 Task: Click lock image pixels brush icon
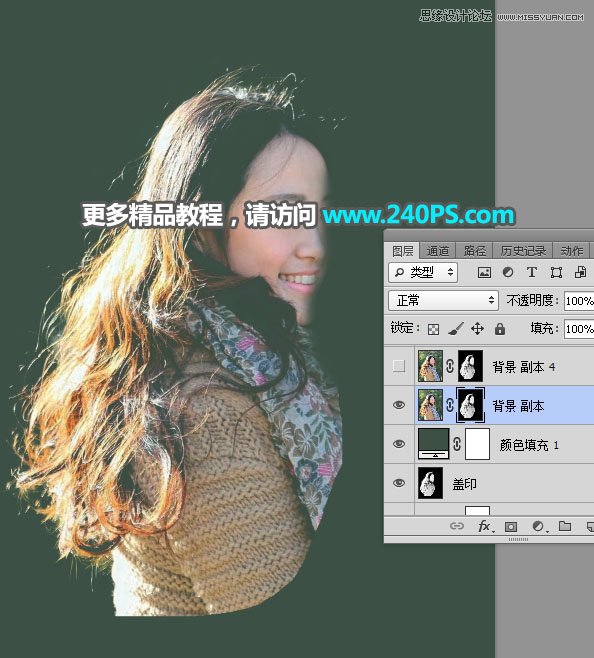(x=455, y=329)
